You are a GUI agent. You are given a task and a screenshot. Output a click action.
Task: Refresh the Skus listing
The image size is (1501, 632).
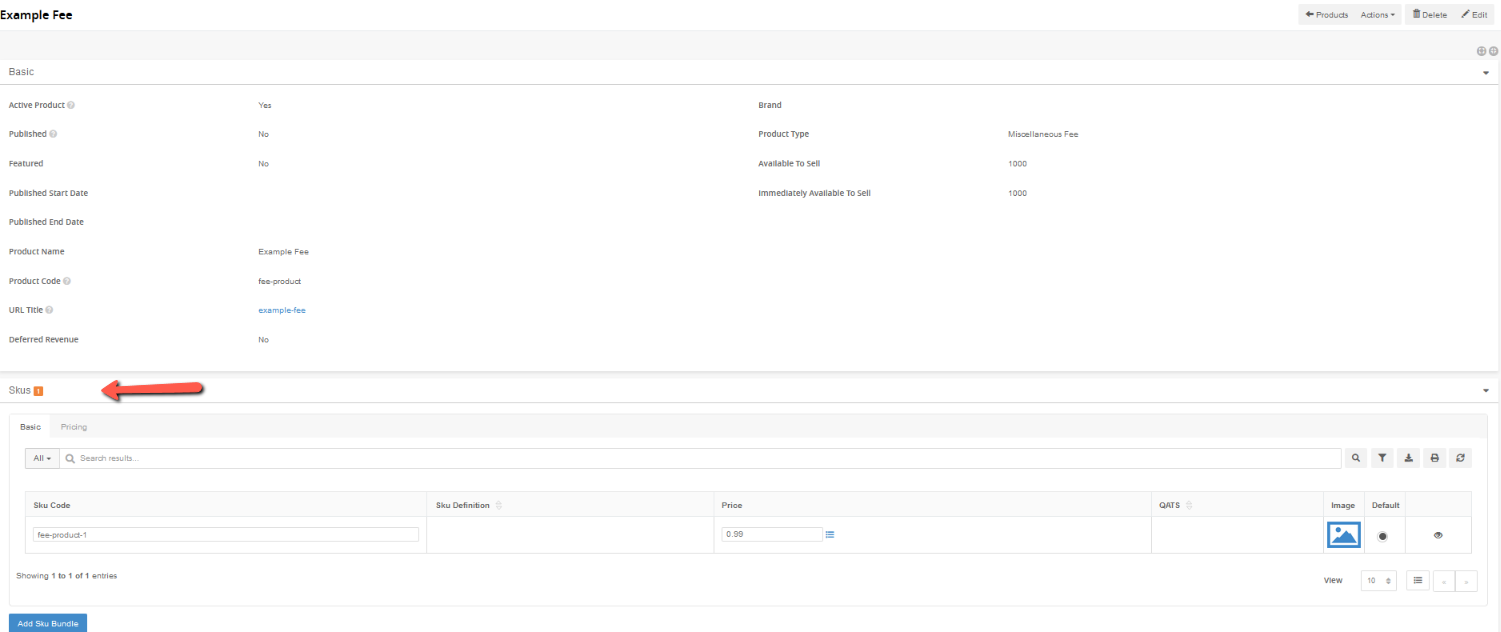pyautogui.click(x=1460, y=458)
